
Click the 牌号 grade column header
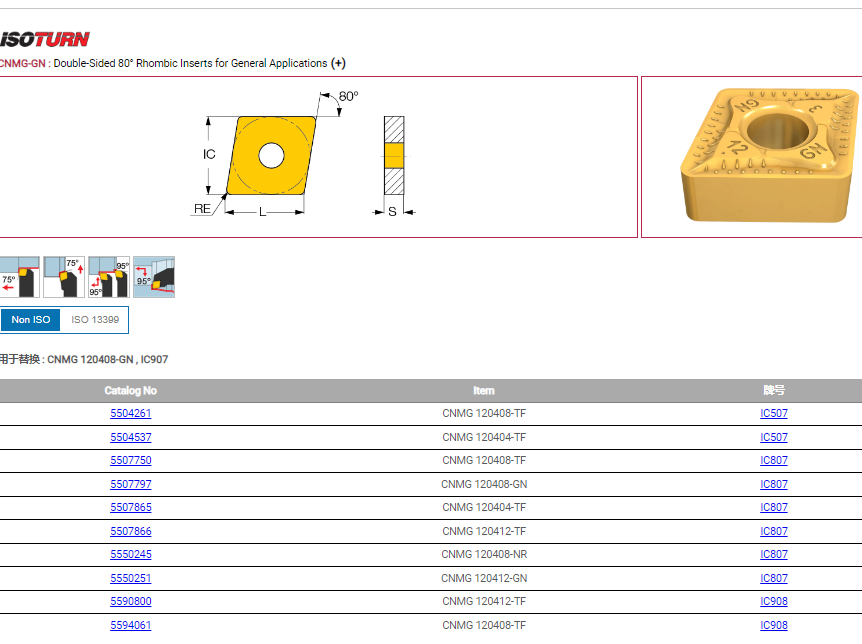point(774,391)
